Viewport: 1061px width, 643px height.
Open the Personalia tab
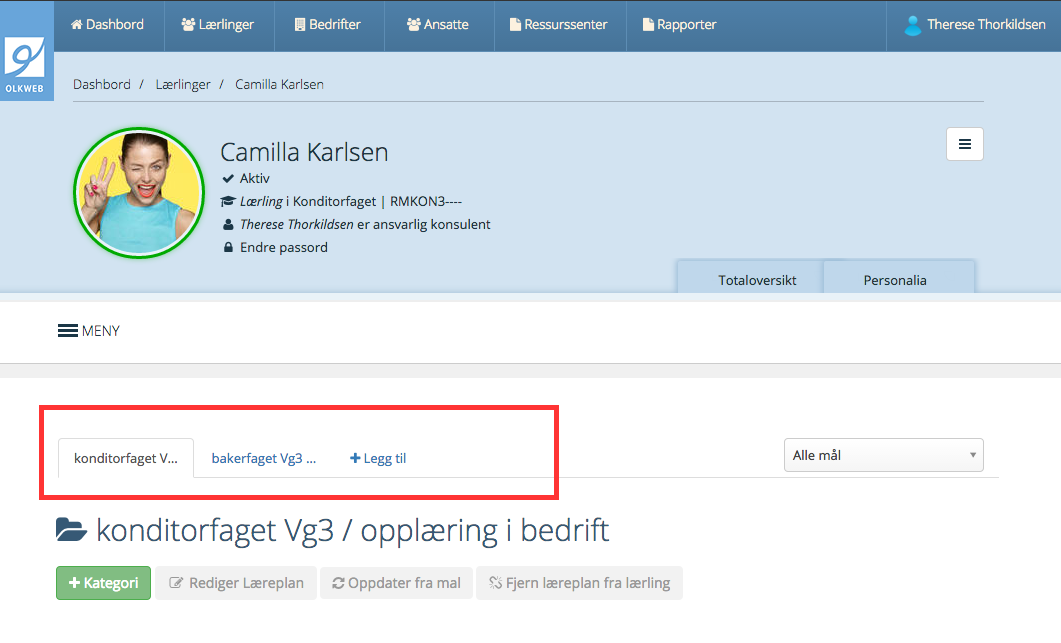894,280
